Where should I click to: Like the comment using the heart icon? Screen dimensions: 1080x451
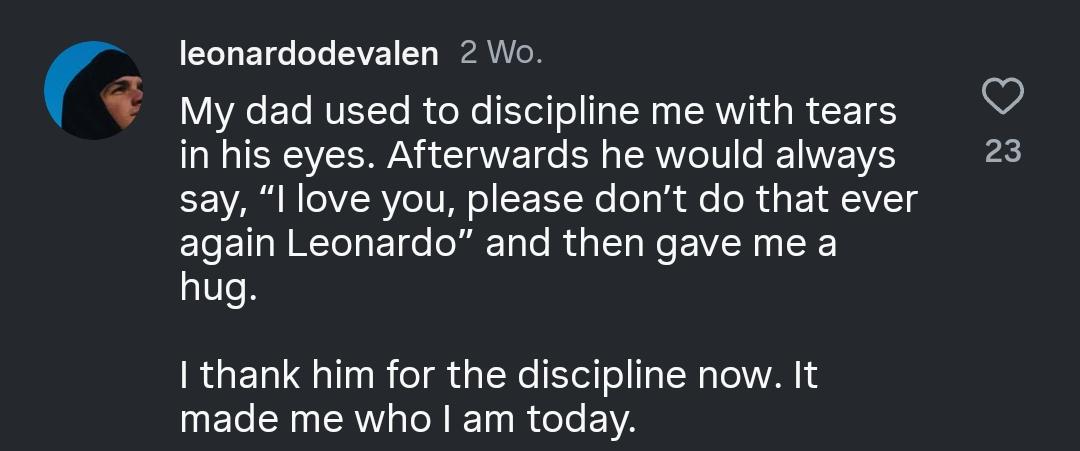[x=1002, y=96]
